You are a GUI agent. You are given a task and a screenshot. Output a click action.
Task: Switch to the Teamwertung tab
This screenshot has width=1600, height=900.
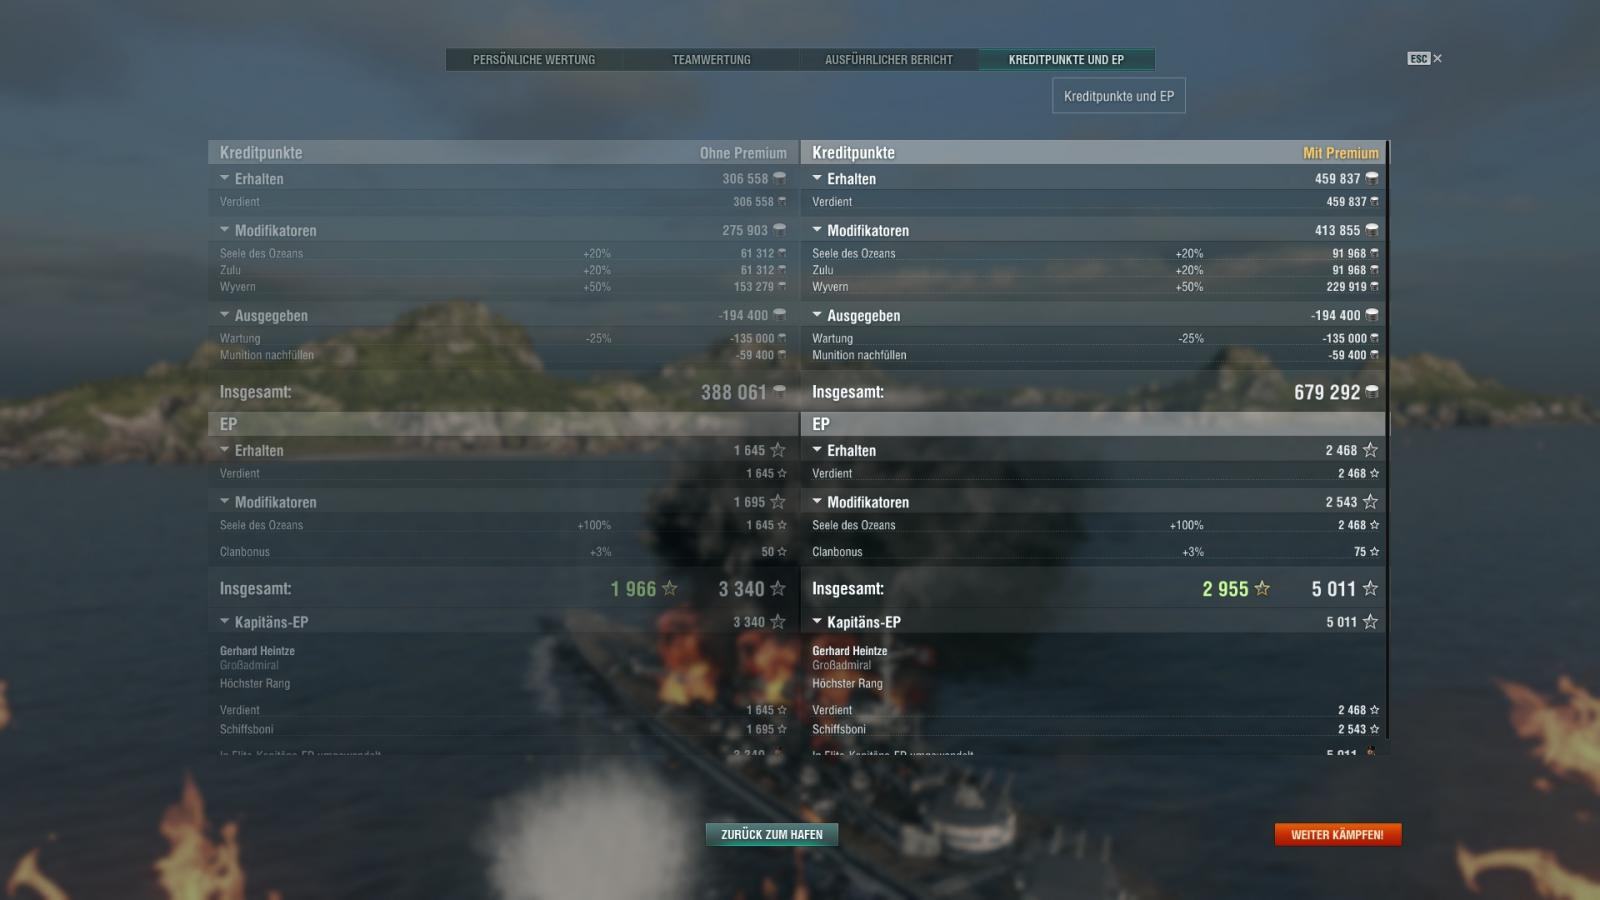711,60
